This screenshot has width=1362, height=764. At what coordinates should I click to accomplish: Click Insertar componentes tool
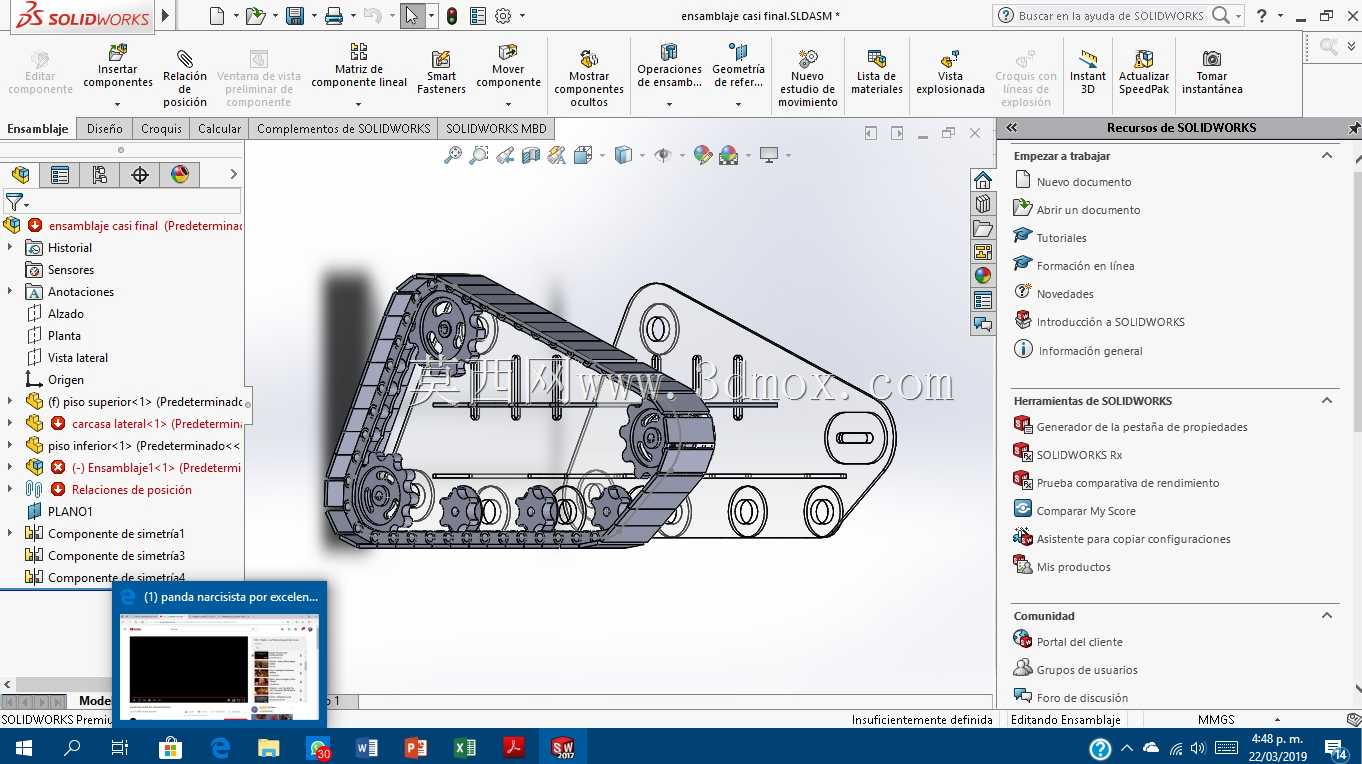pos(118,66)
